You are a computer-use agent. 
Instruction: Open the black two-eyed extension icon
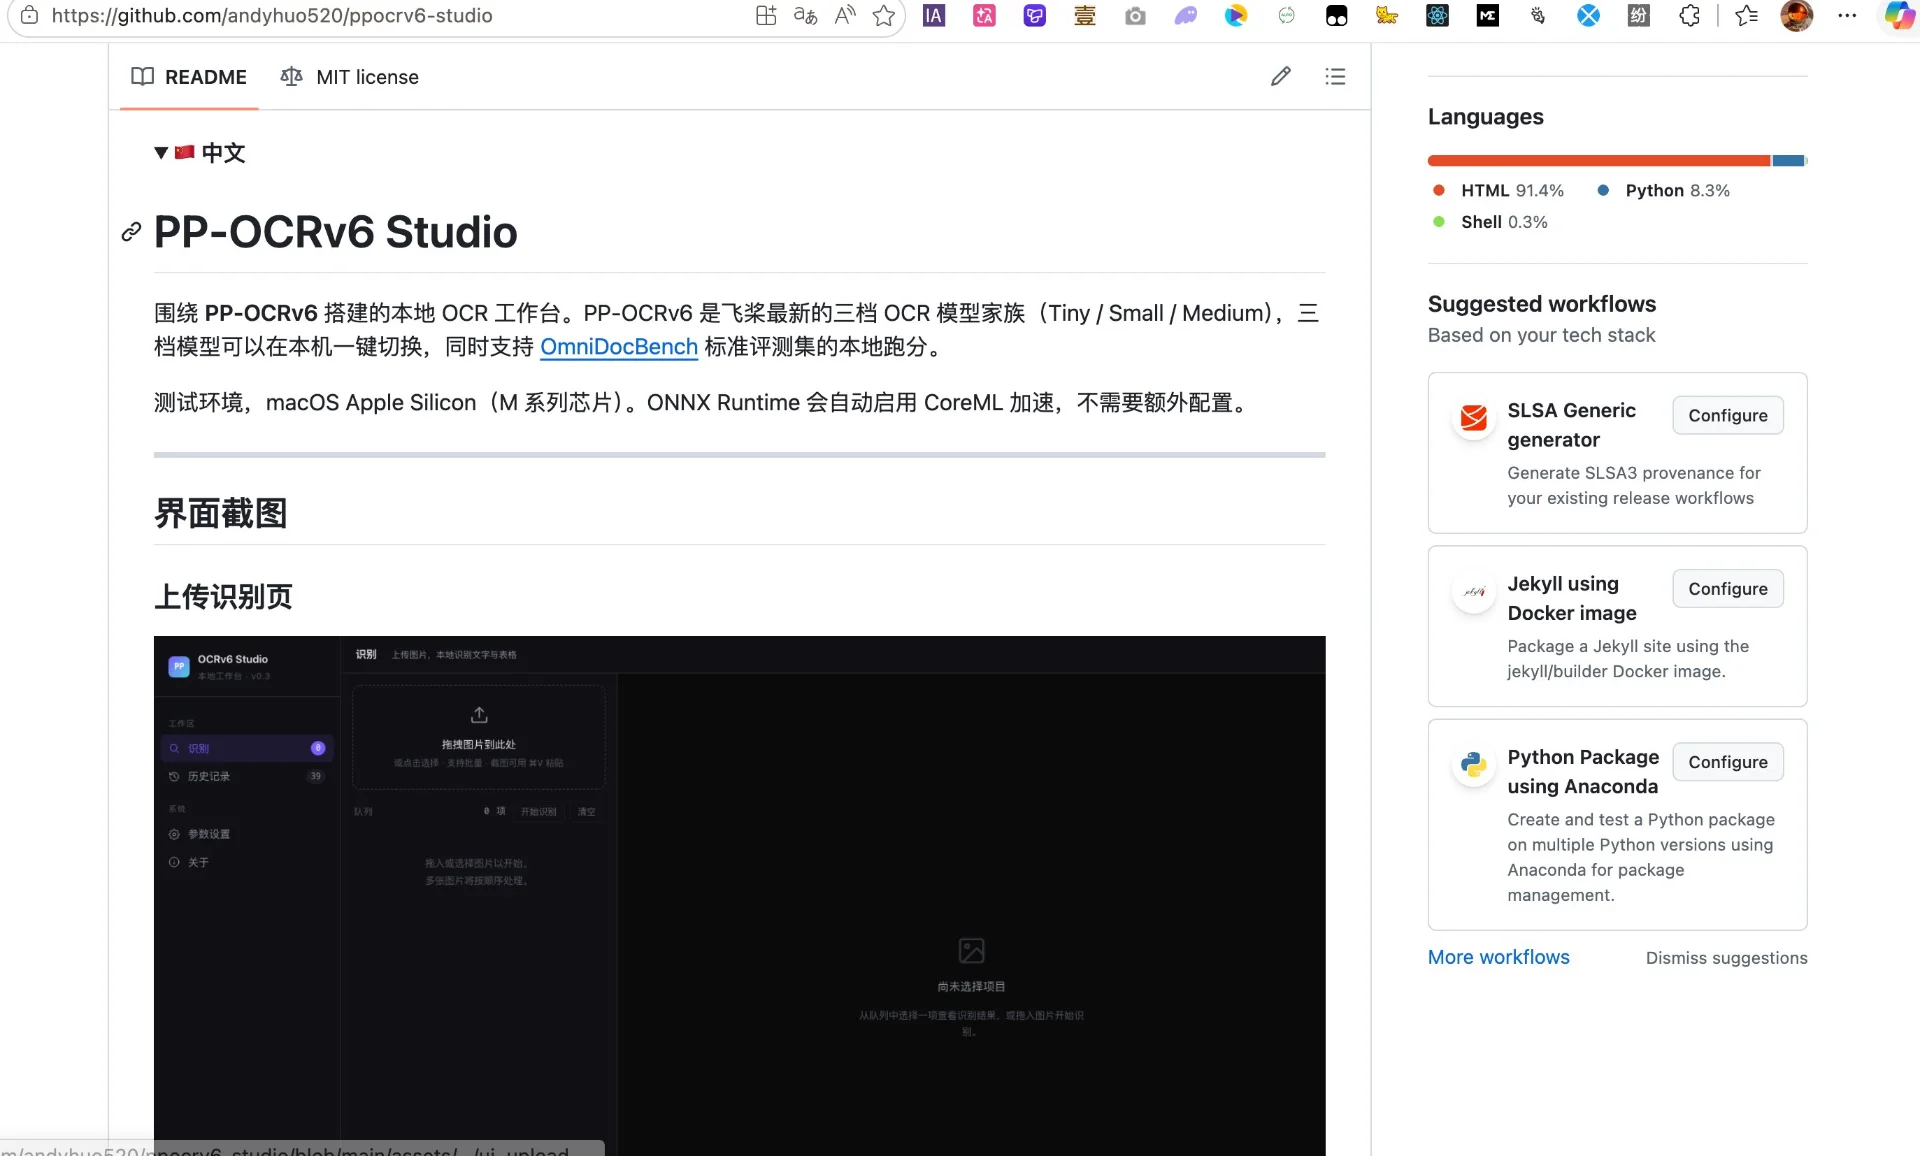(x=1337, y=15)
